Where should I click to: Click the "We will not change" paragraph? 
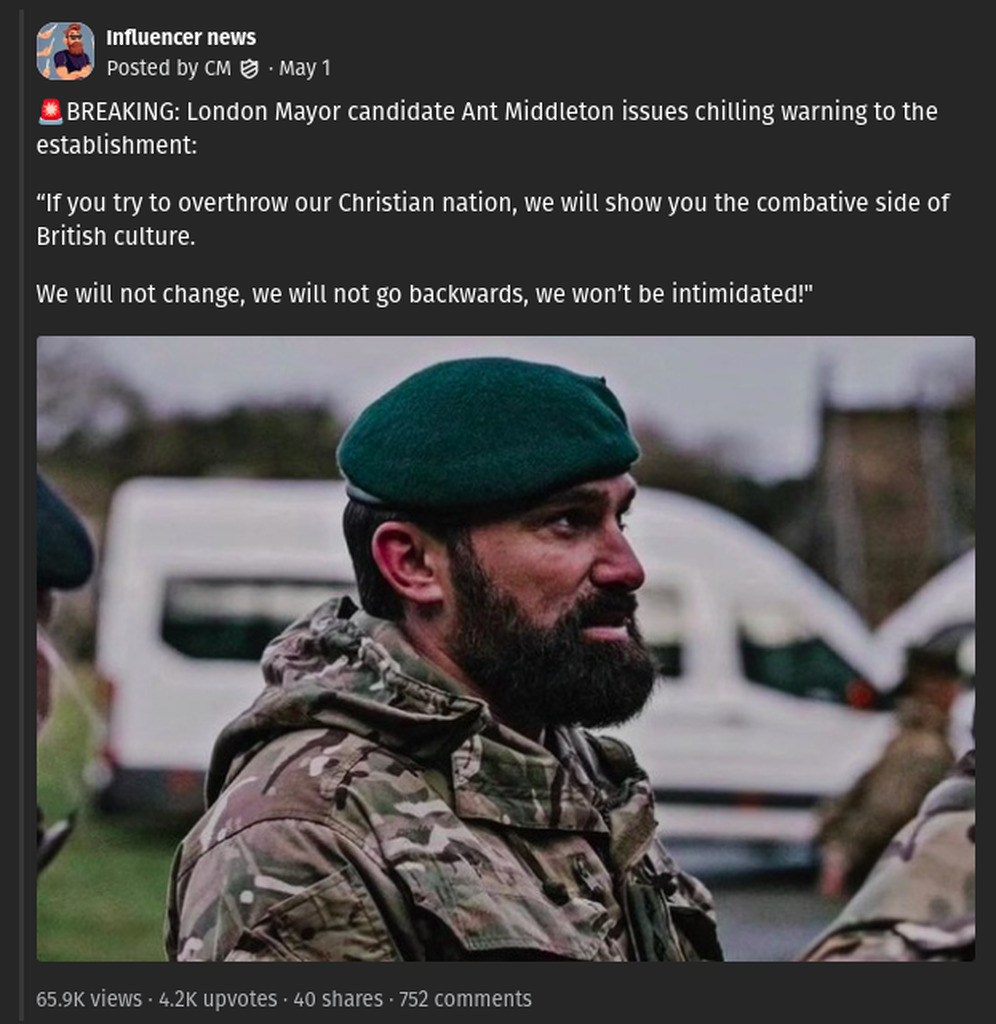click(425, 294)
